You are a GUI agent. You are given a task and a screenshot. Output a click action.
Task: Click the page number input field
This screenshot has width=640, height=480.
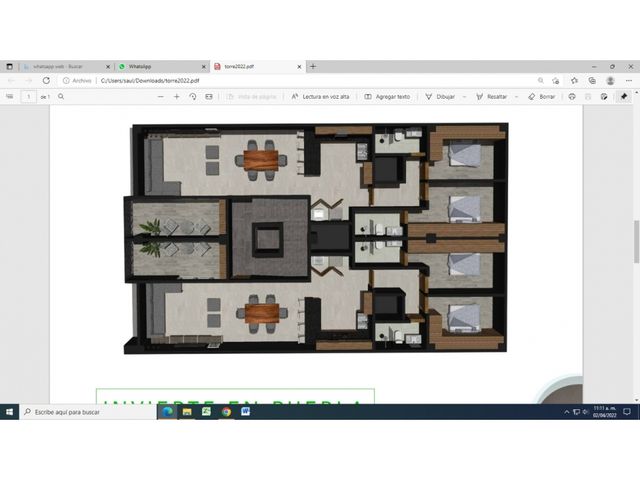(29, 97)
